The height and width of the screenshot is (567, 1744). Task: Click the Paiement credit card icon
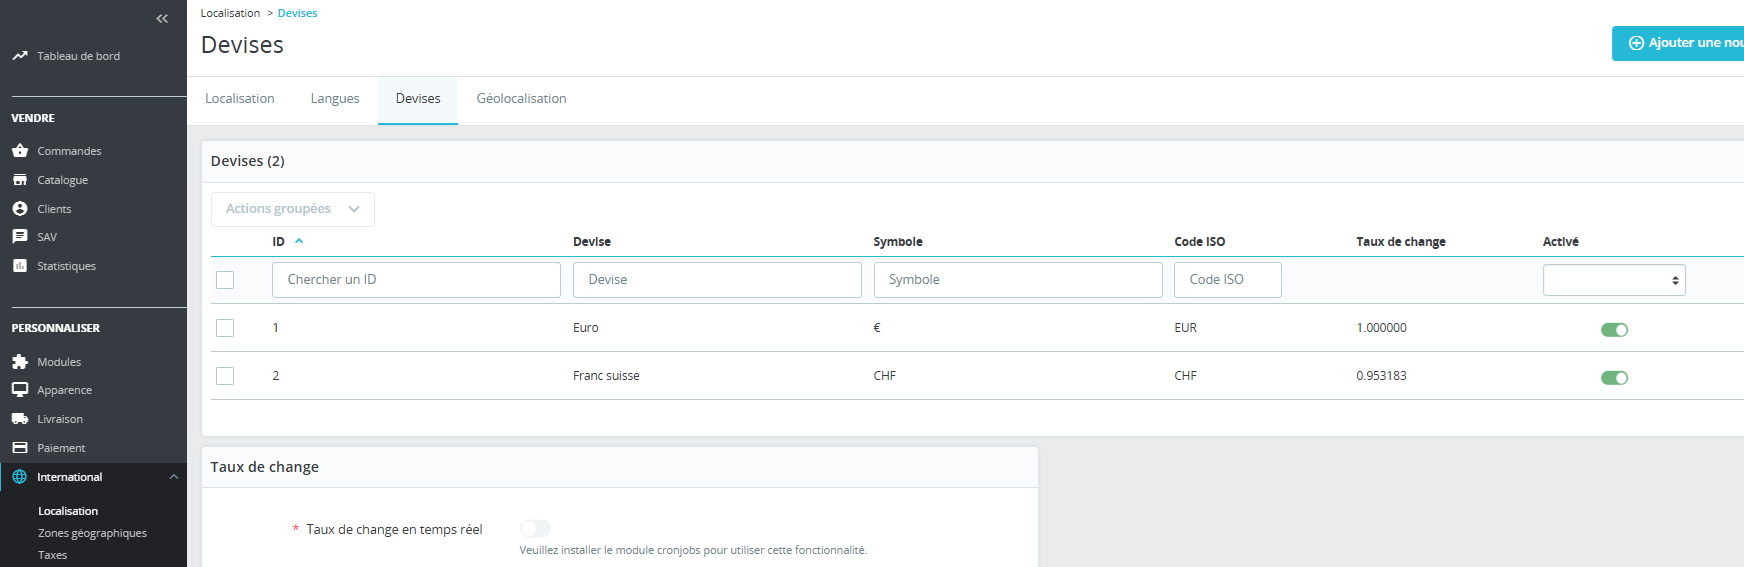coord(20,448)
